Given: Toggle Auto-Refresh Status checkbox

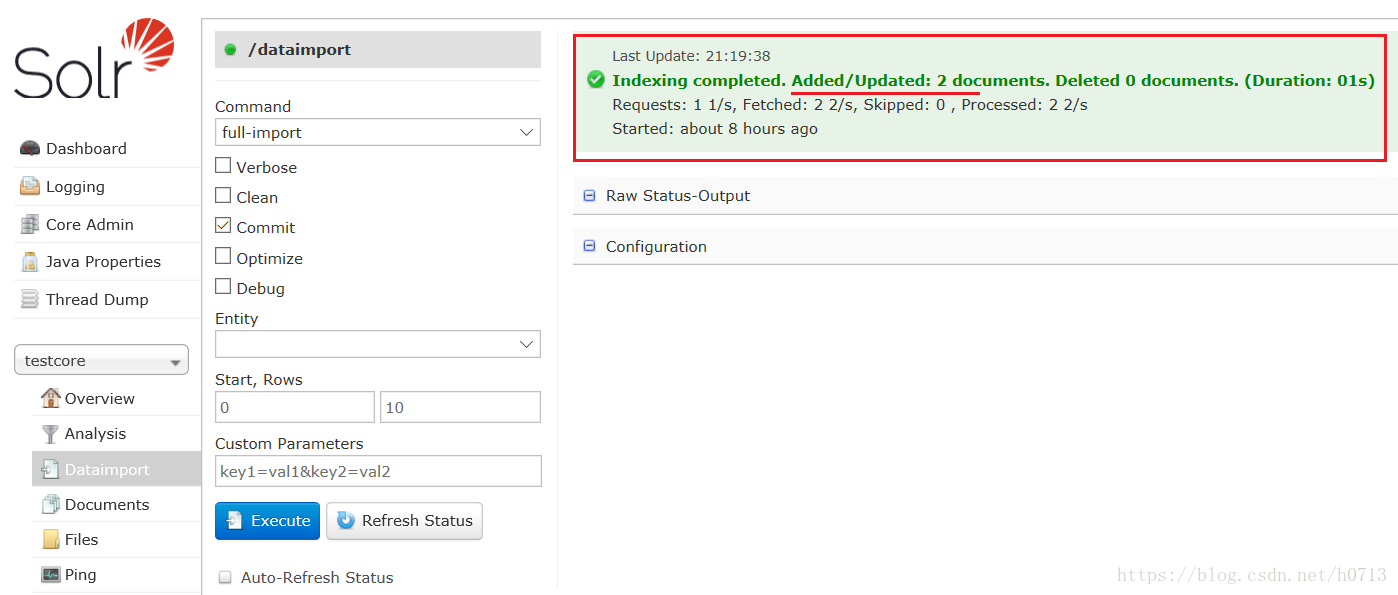Looking at the screenshot, I should pyautogui.click(x=225, y=577).
